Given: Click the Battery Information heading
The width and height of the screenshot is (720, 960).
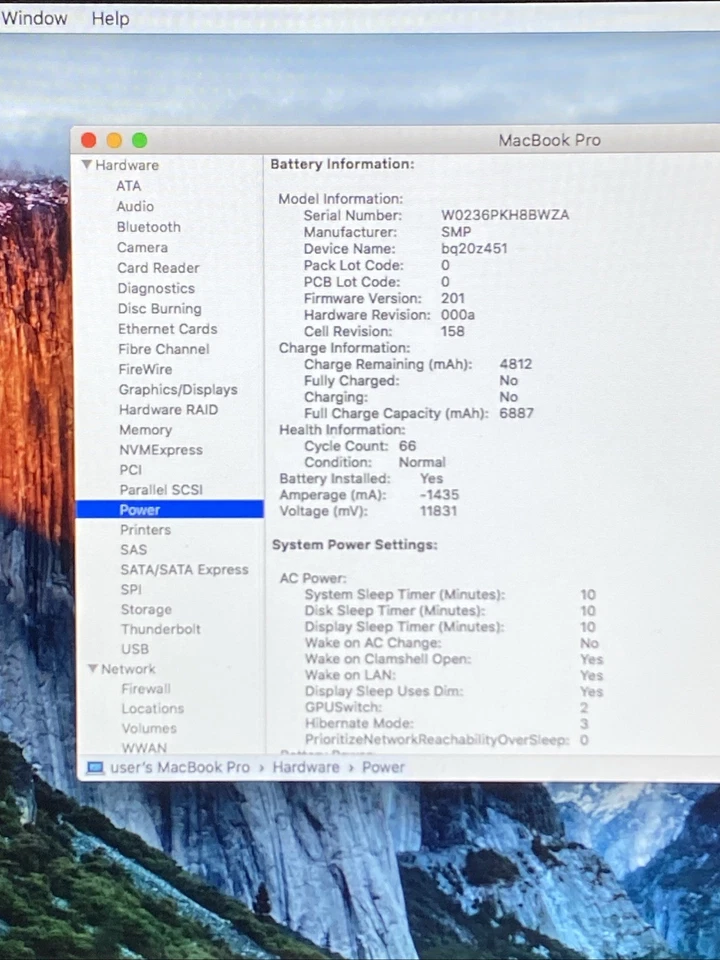Looking at the screenshot, I should click(342, 164).
